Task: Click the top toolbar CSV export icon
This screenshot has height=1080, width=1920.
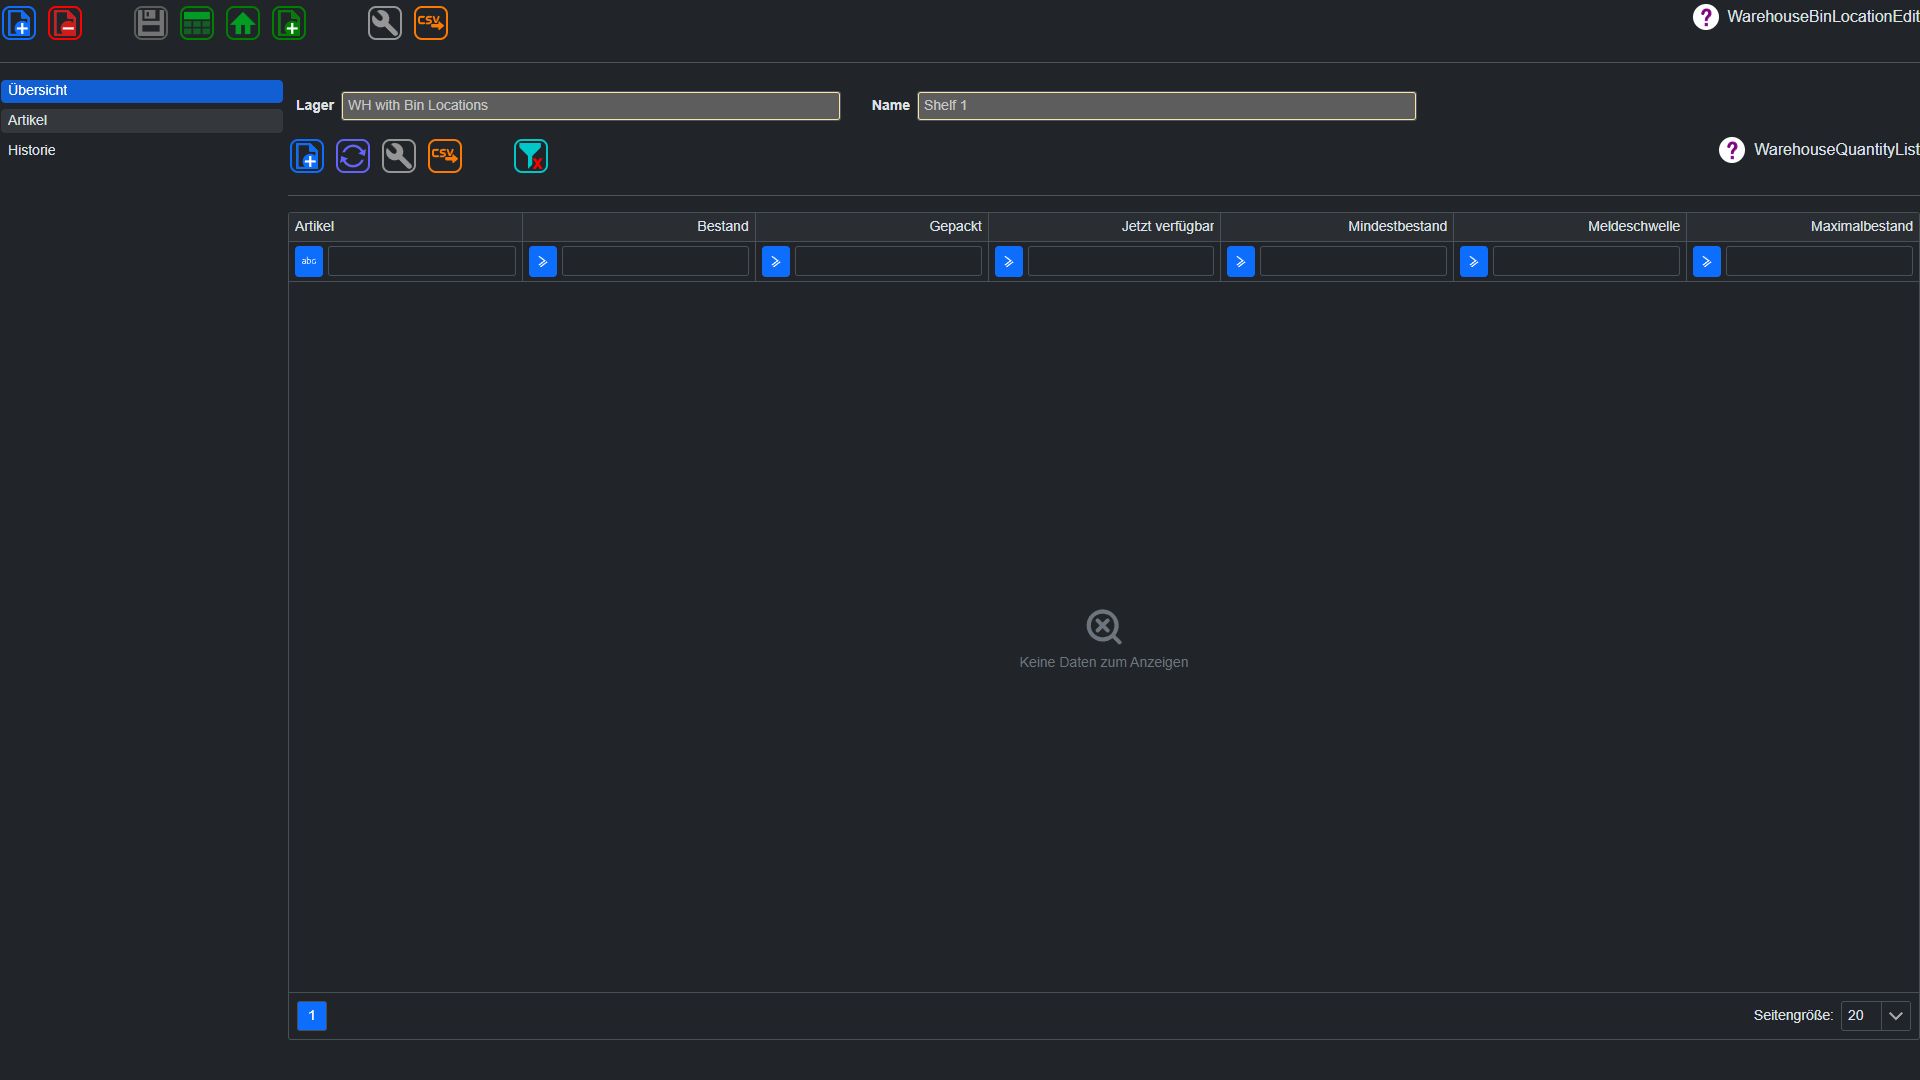Action: [431, 23]
